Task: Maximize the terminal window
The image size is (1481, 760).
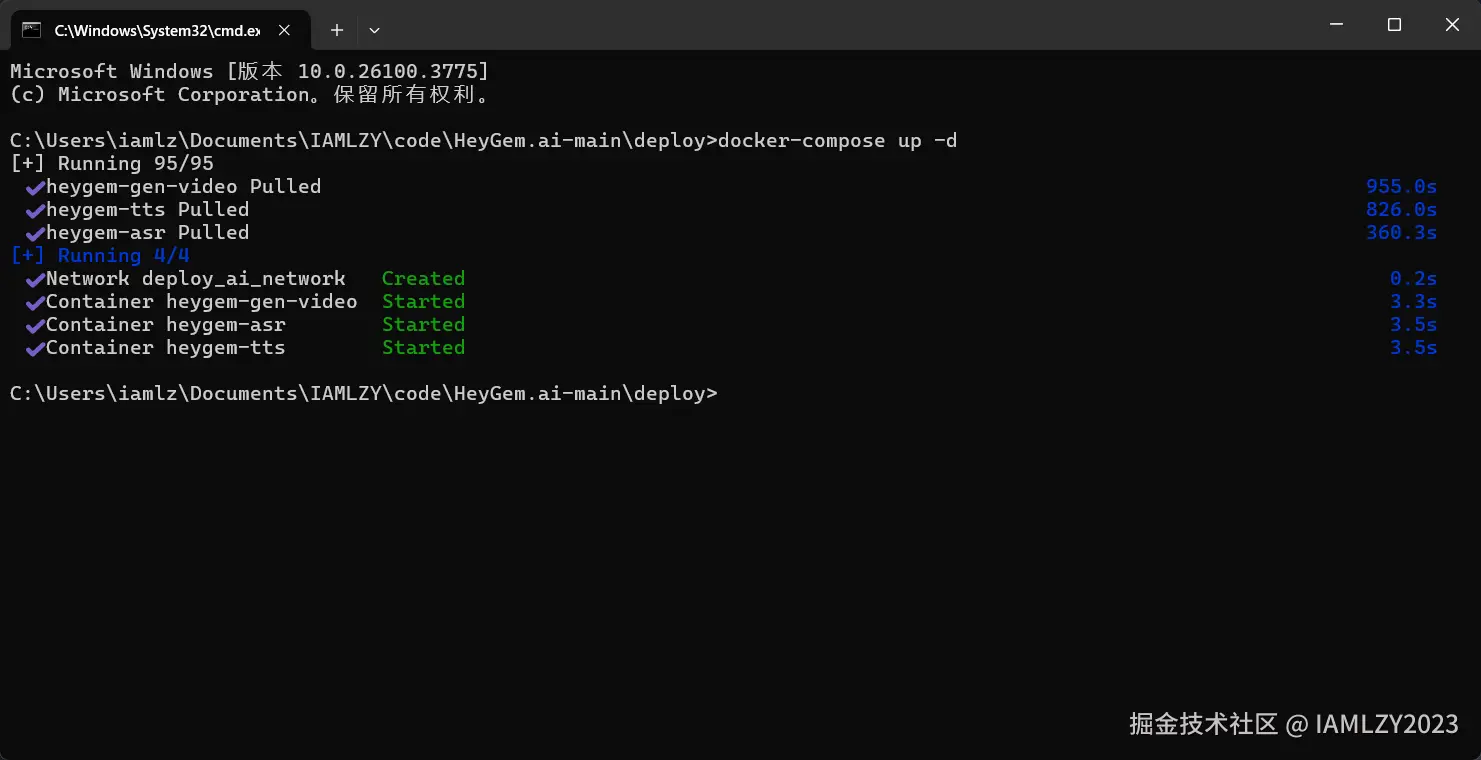Action: [x=1394, y=25]
